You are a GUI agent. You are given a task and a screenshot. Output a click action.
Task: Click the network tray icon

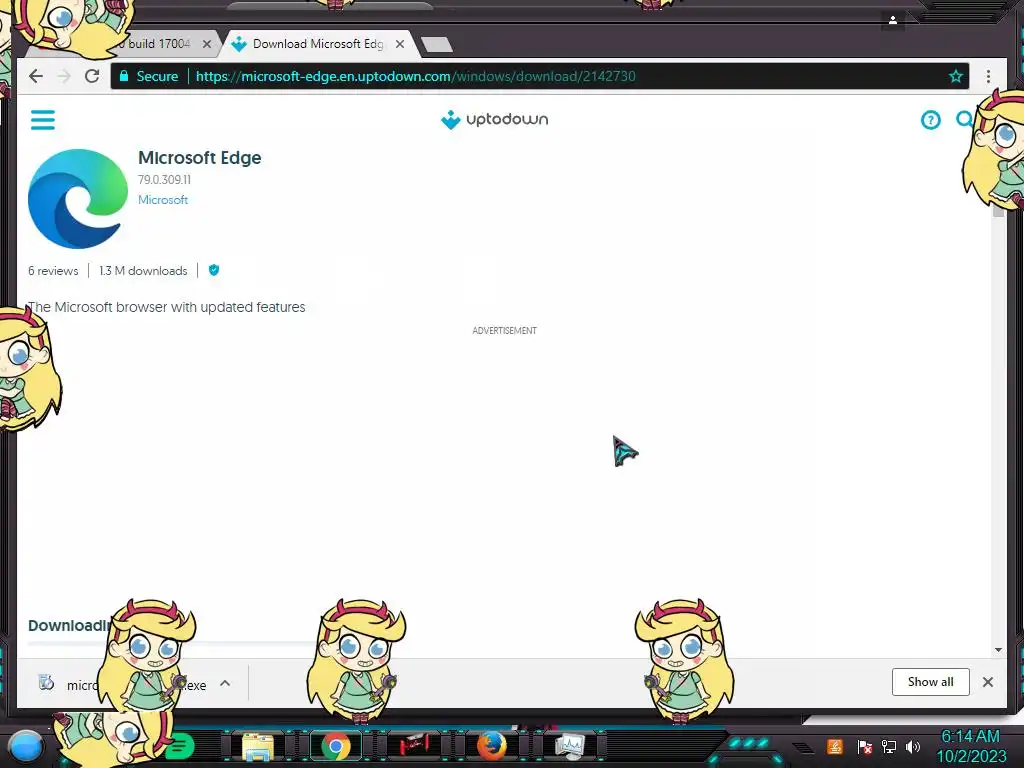[888, 746]
